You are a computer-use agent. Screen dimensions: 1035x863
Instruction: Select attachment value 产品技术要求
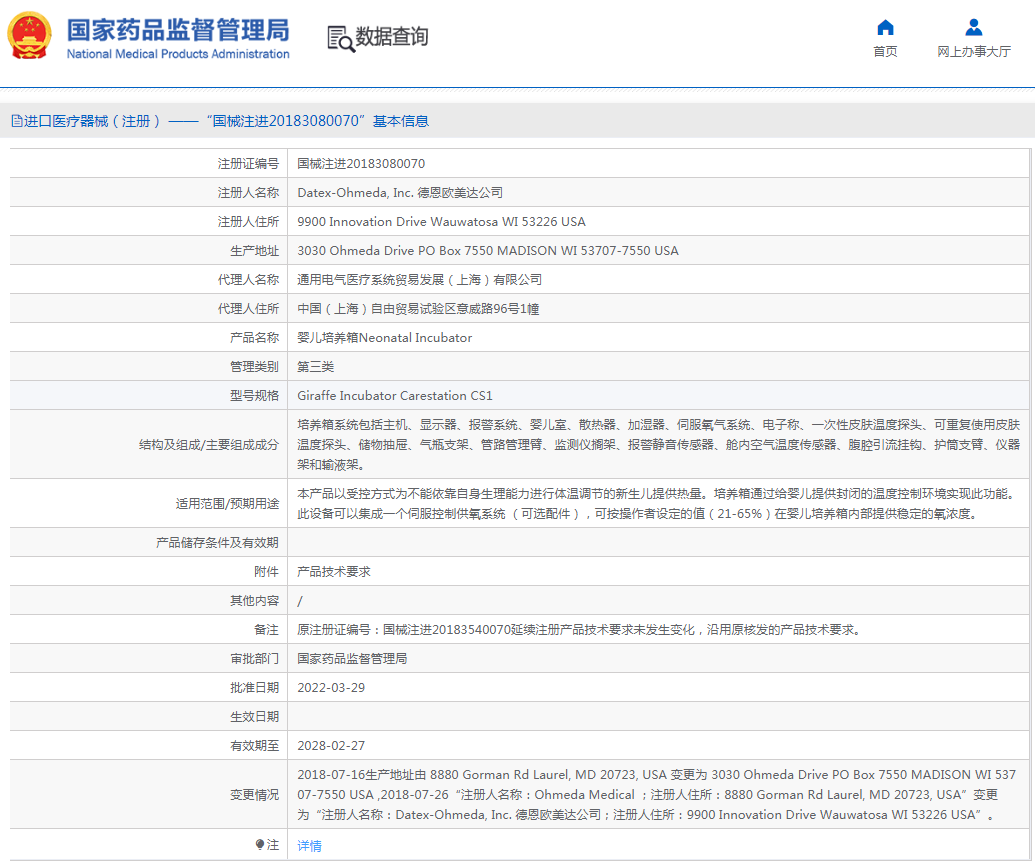pyautogui.click(x=334, y=572)
